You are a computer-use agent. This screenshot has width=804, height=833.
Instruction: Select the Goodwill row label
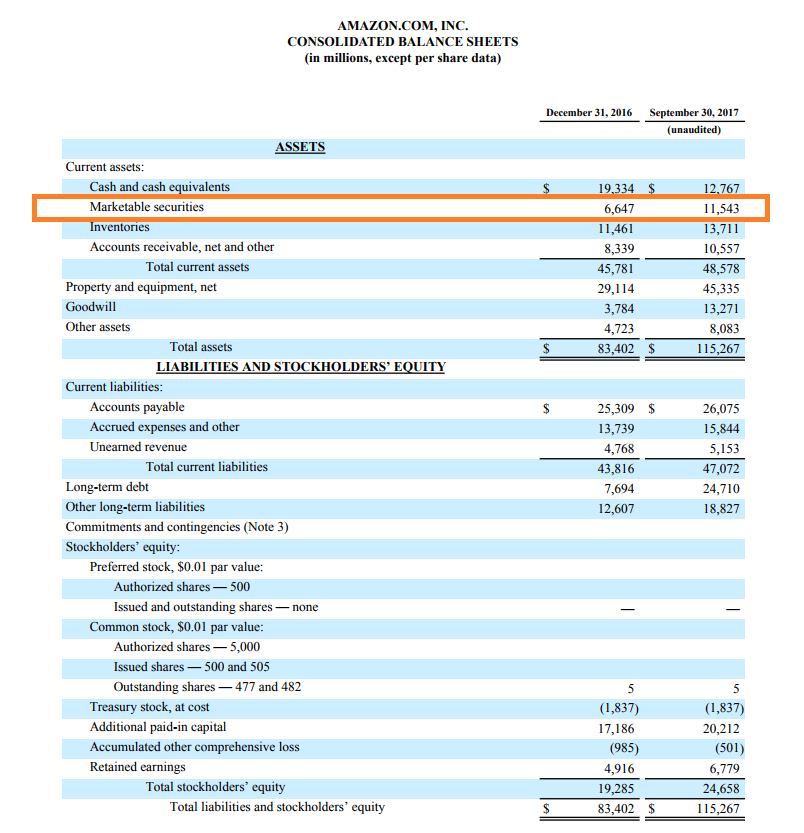[x=90, y=307]
